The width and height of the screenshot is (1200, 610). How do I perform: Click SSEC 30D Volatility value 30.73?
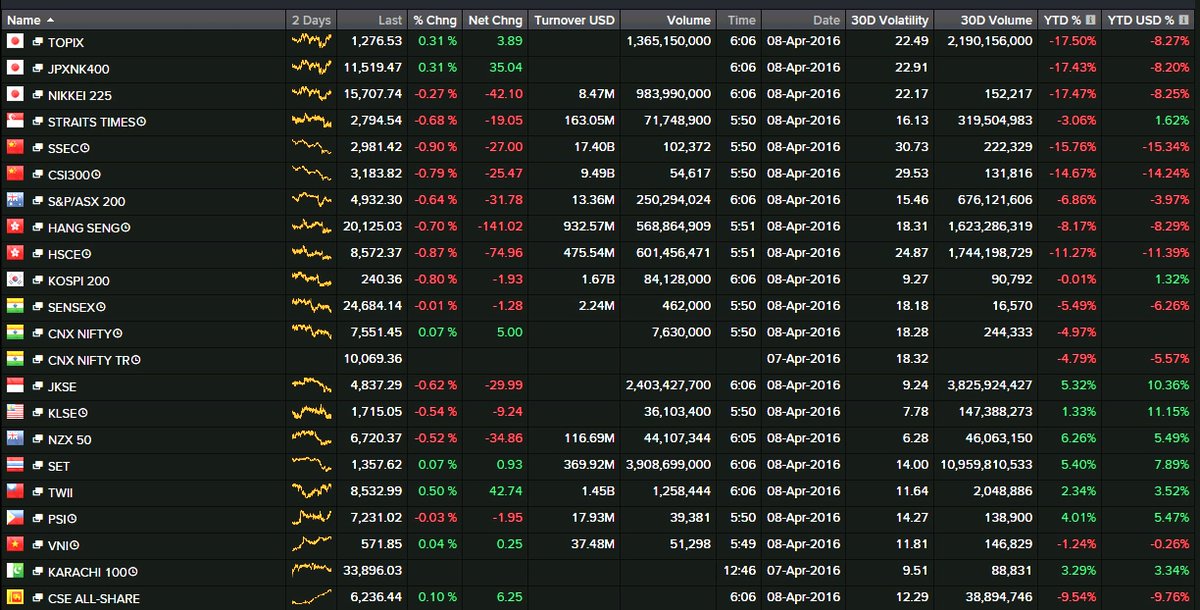coord(913,148)
